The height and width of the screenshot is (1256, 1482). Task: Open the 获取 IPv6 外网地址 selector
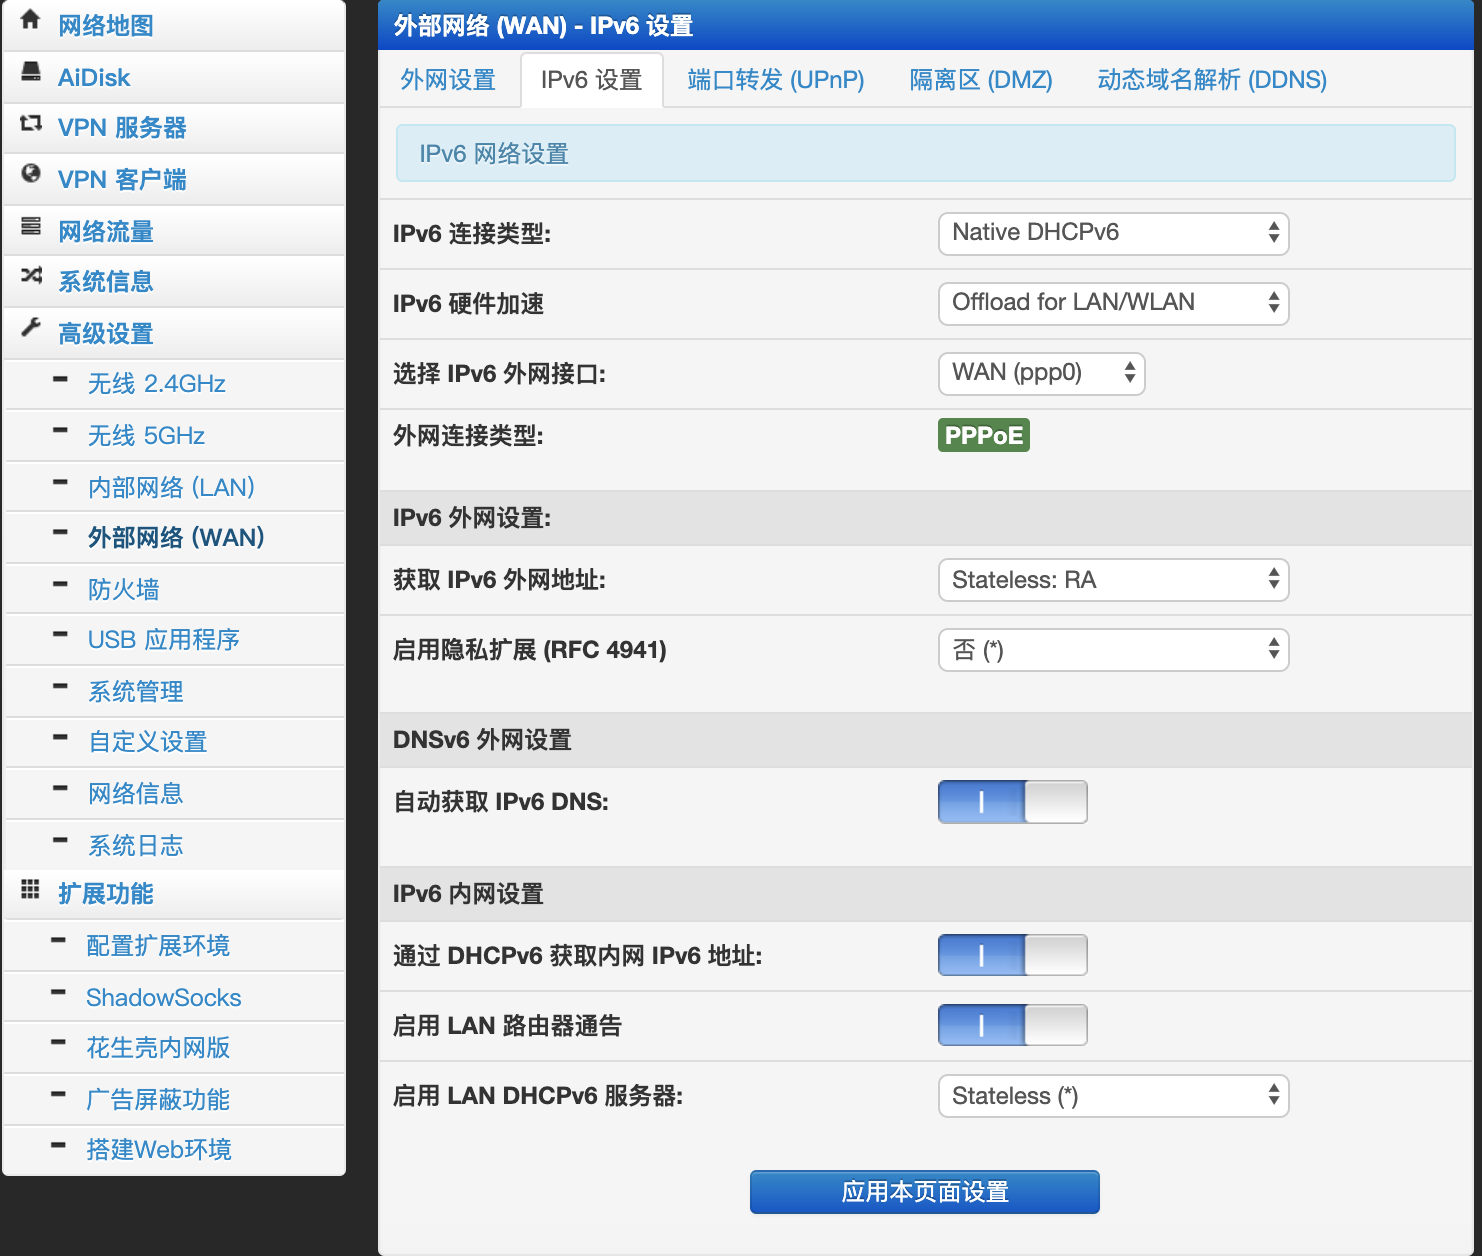(x=1112, y=579)
